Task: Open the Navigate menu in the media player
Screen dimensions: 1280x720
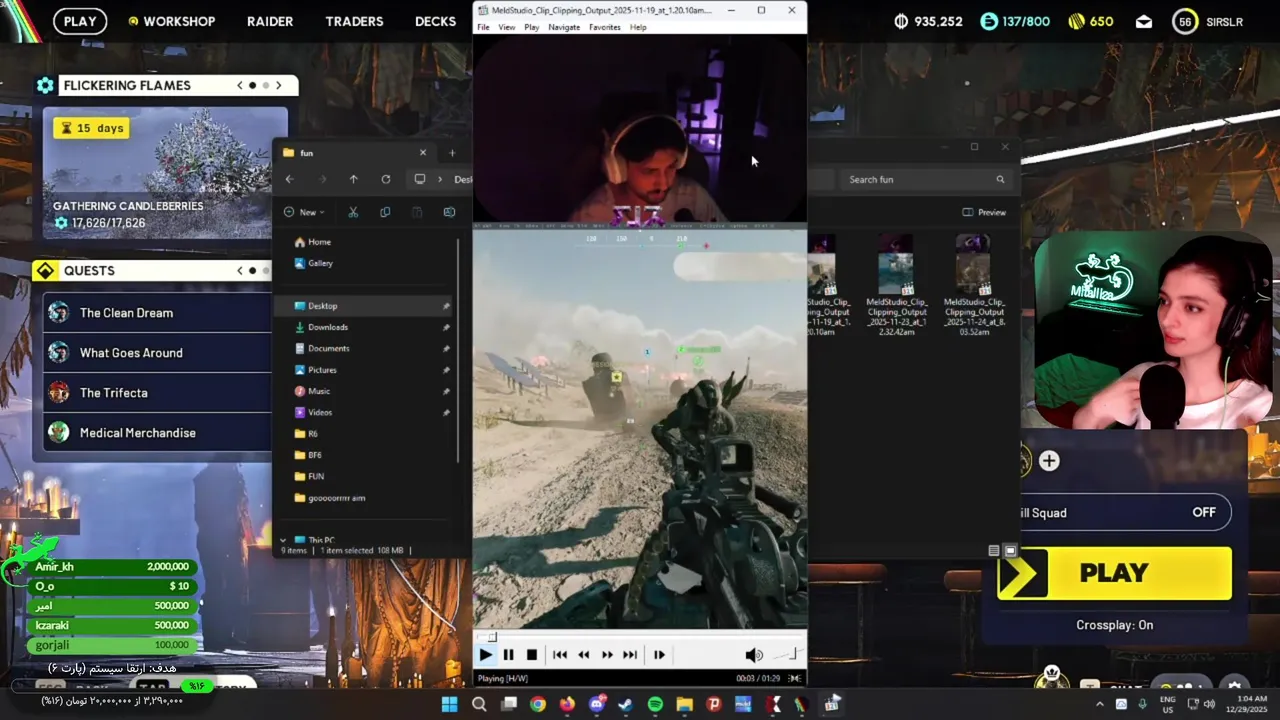Action: 564,27
